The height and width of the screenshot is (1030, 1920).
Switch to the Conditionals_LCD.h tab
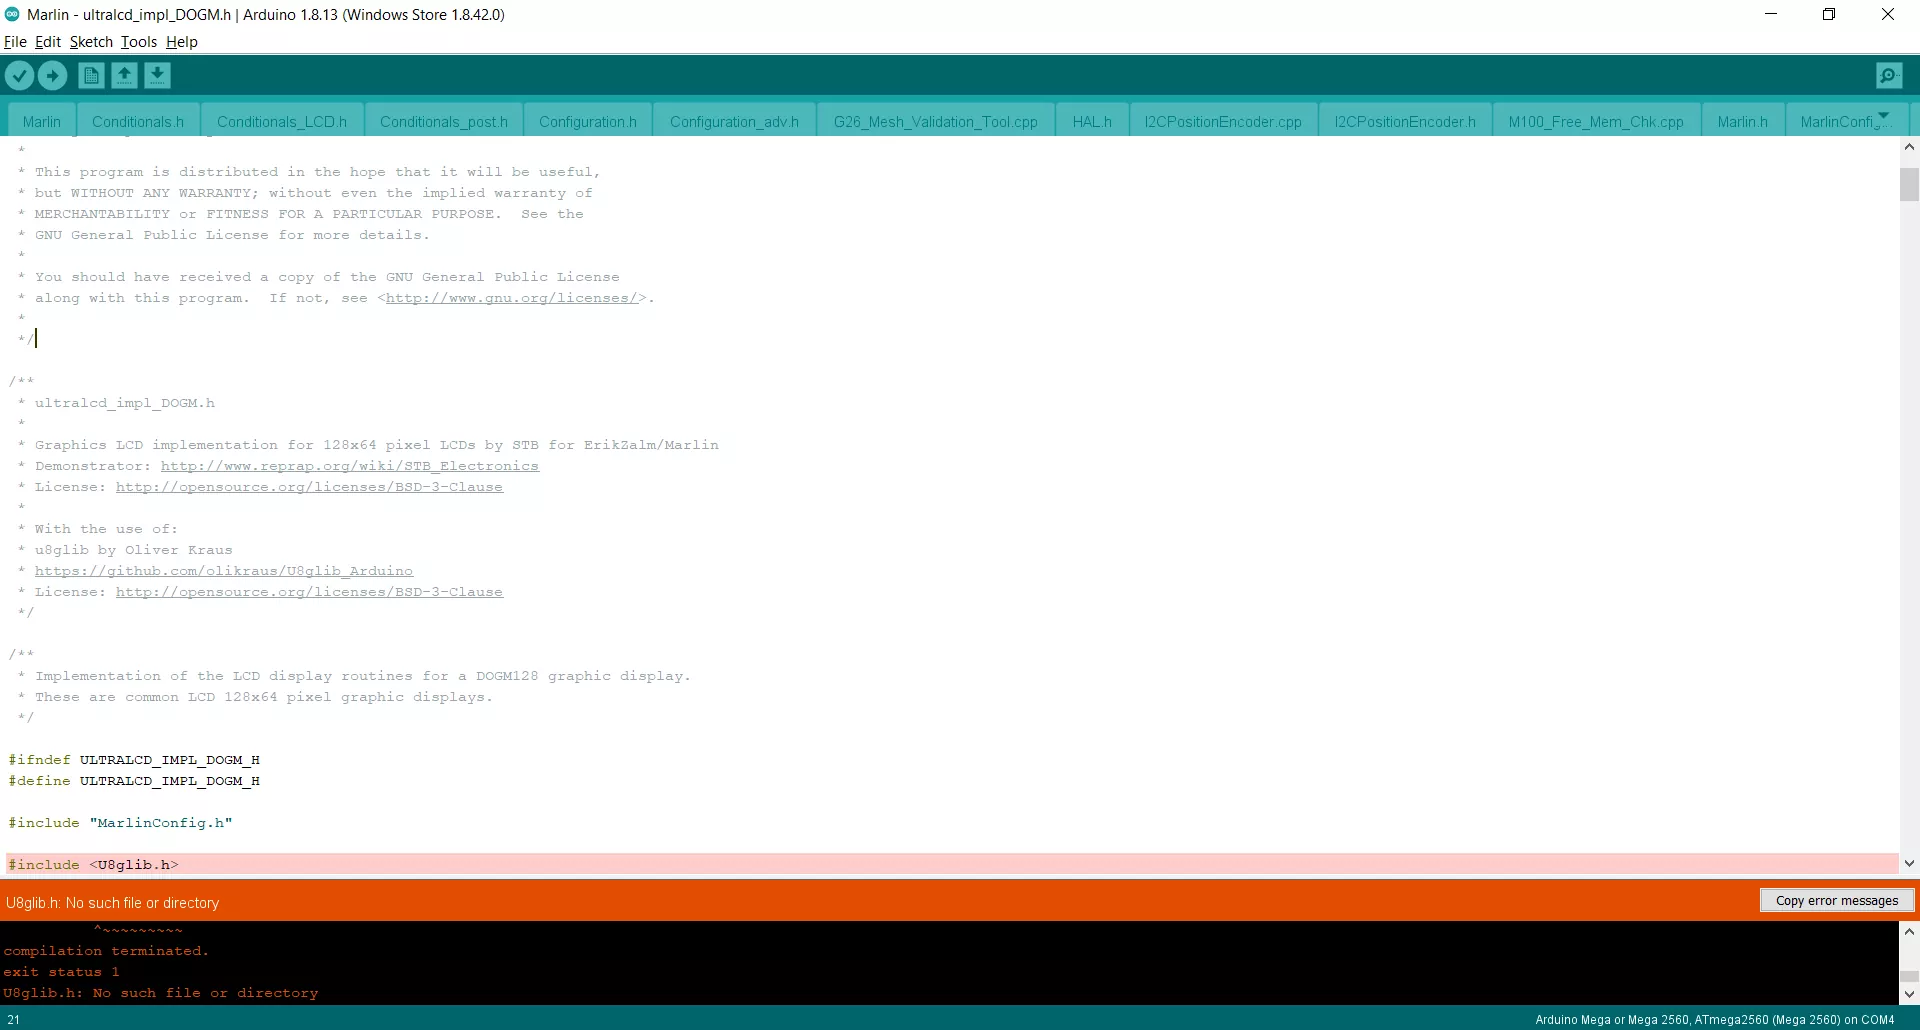click(x=282, y=121)
